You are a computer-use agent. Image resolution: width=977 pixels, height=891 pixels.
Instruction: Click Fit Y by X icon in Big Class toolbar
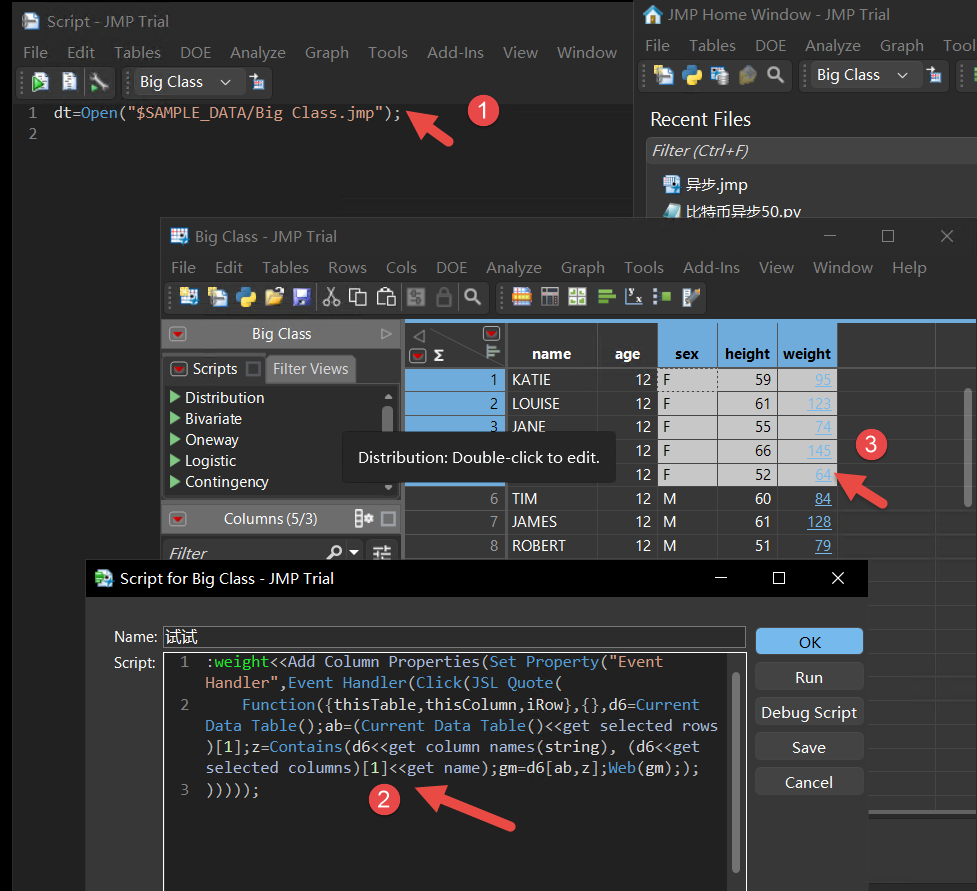coord(634,297)
